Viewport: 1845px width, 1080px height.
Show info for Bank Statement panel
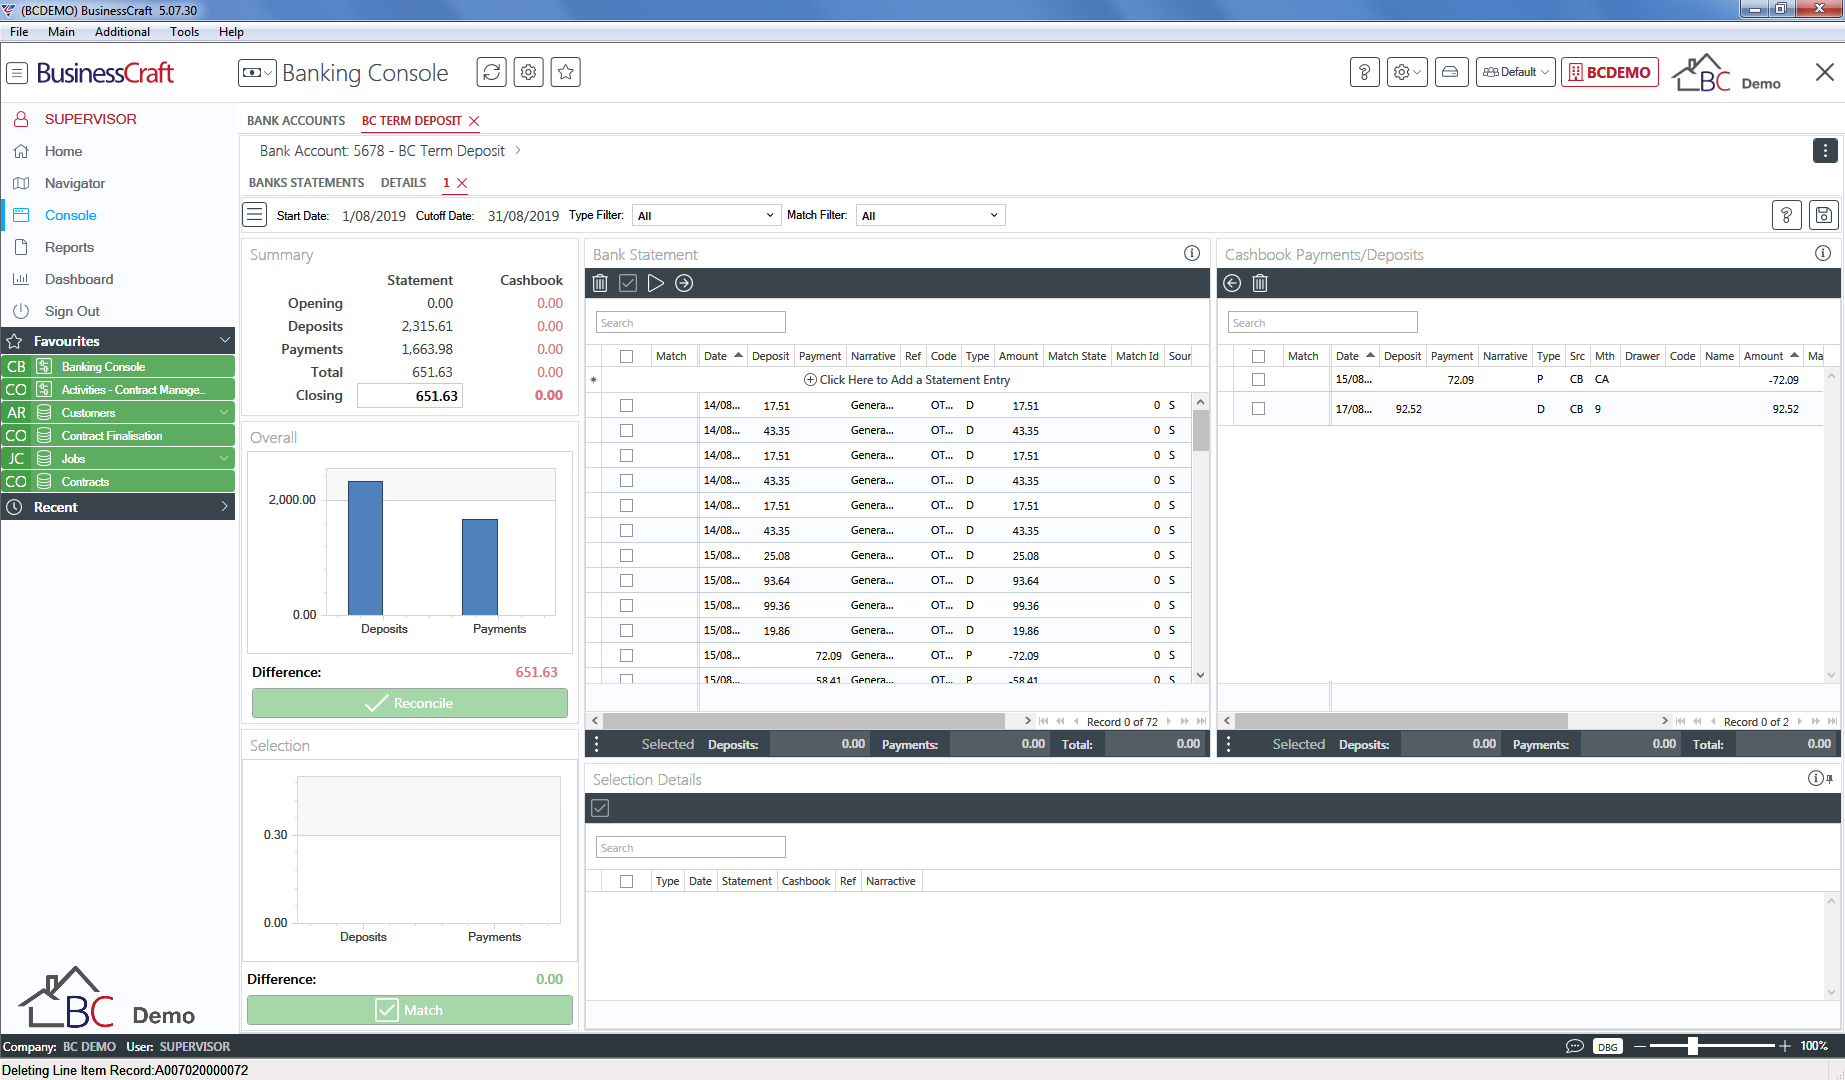click(1192, 253)
